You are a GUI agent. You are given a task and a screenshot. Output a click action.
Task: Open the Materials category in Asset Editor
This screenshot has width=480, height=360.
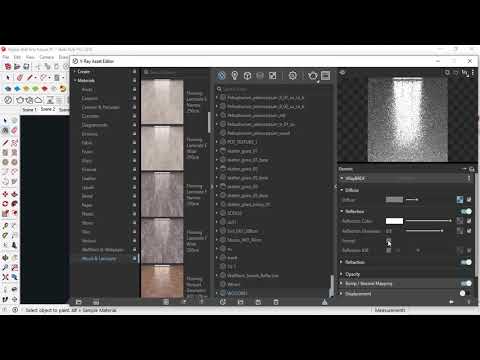(221, 76)
